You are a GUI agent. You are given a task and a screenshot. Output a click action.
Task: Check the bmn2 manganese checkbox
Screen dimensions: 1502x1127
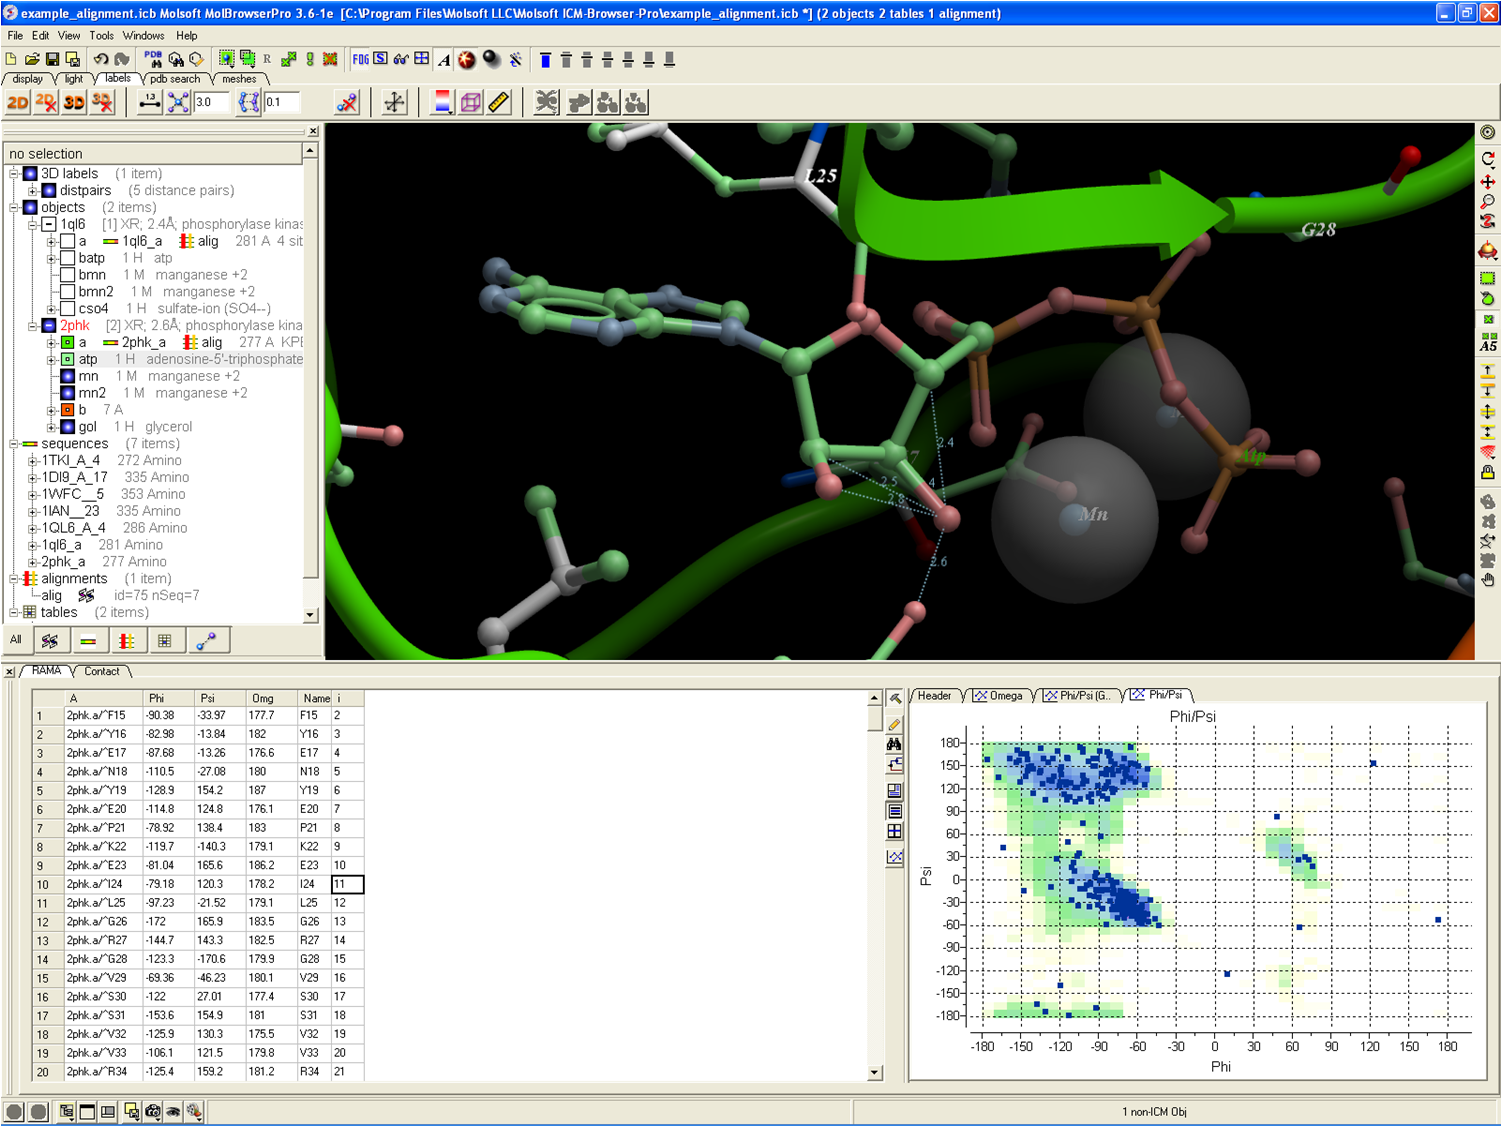[67, 292]
